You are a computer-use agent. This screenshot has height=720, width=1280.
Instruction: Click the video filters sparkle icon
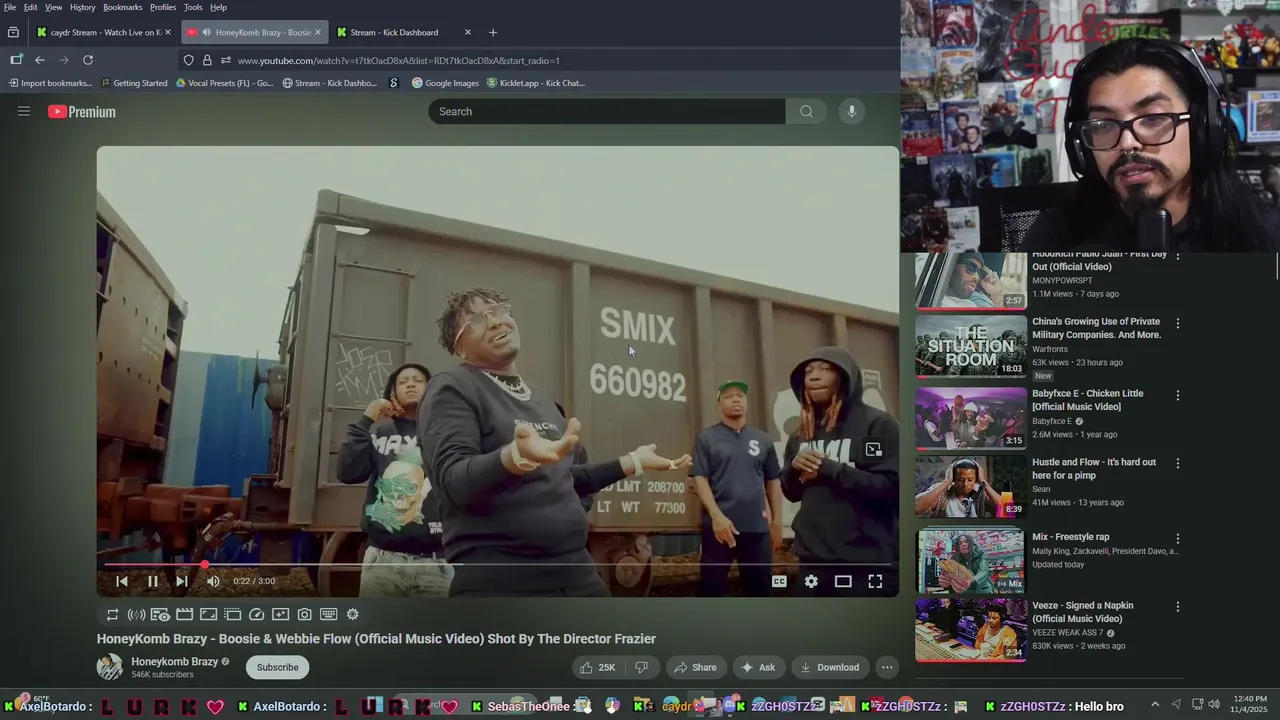(x=280, y=615)
